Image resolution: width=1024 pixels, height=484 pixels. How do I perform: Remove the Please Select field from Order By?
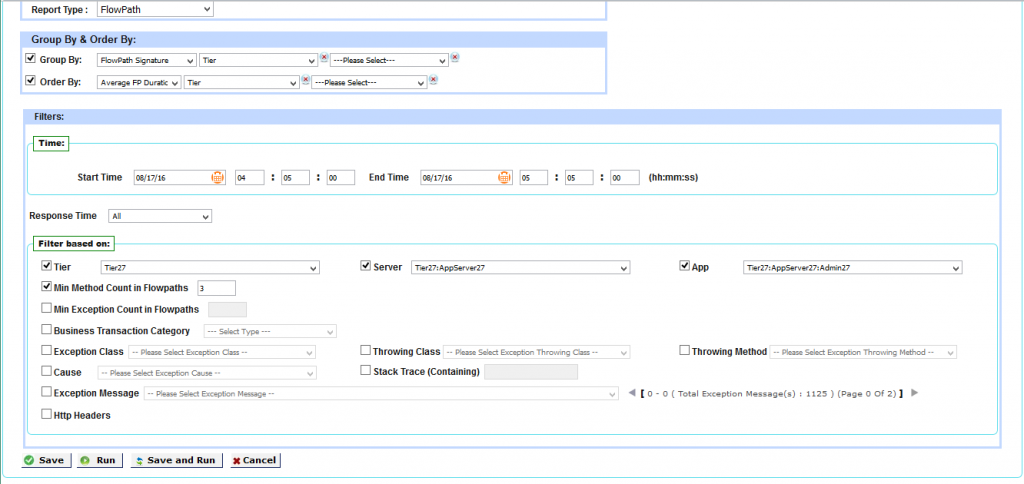click(x=433, y=80)
